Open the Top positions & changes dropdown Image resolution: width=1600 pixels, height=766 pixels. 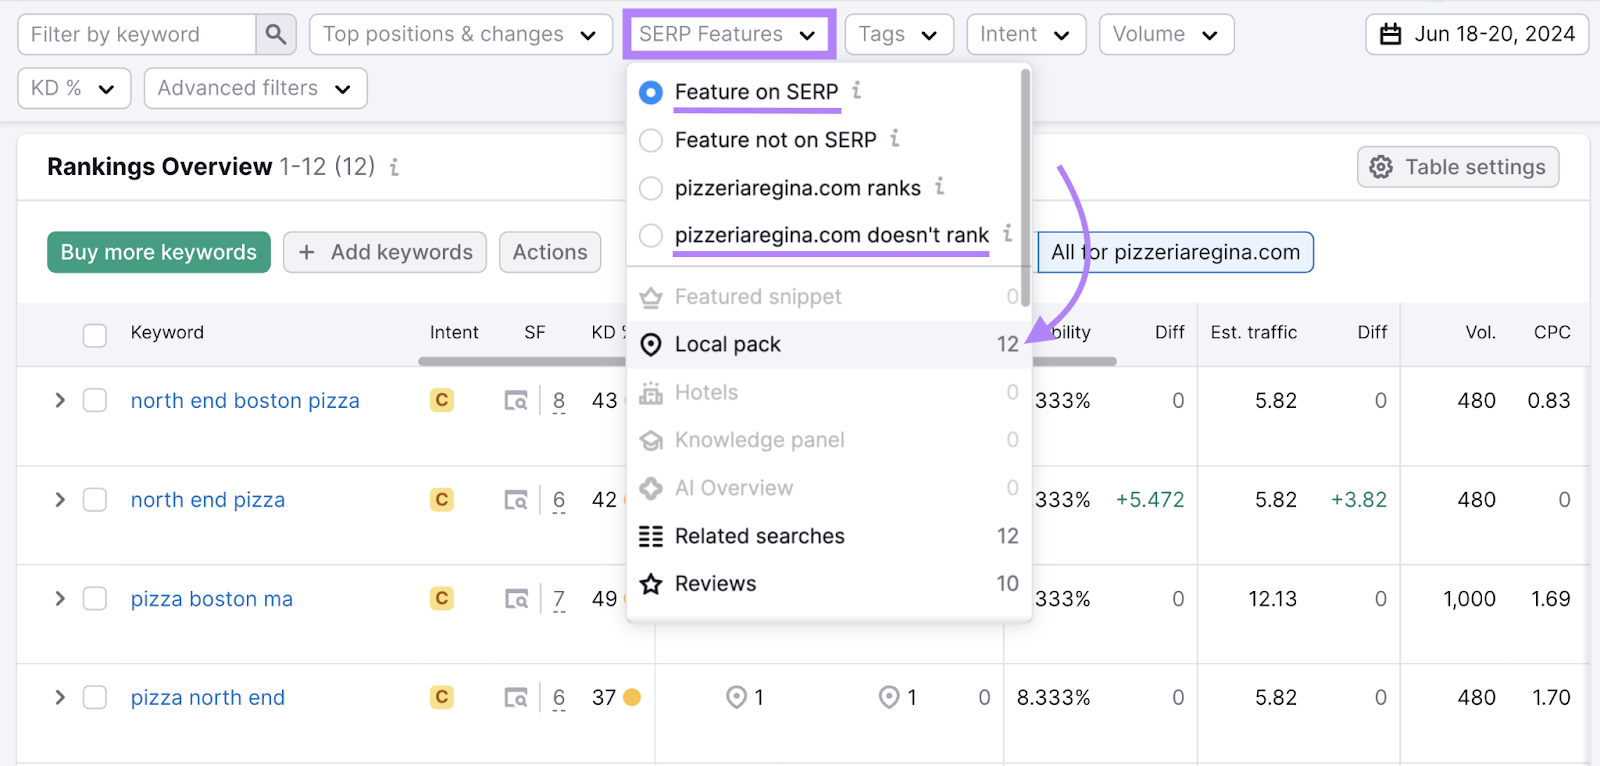coord(460,35)
